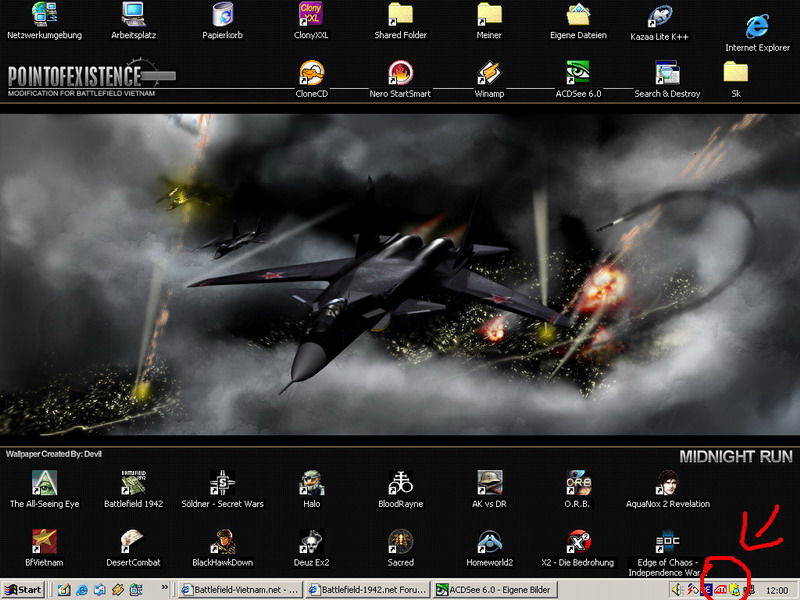Launch O.R.B. game shortcut

tap(578, 490)
